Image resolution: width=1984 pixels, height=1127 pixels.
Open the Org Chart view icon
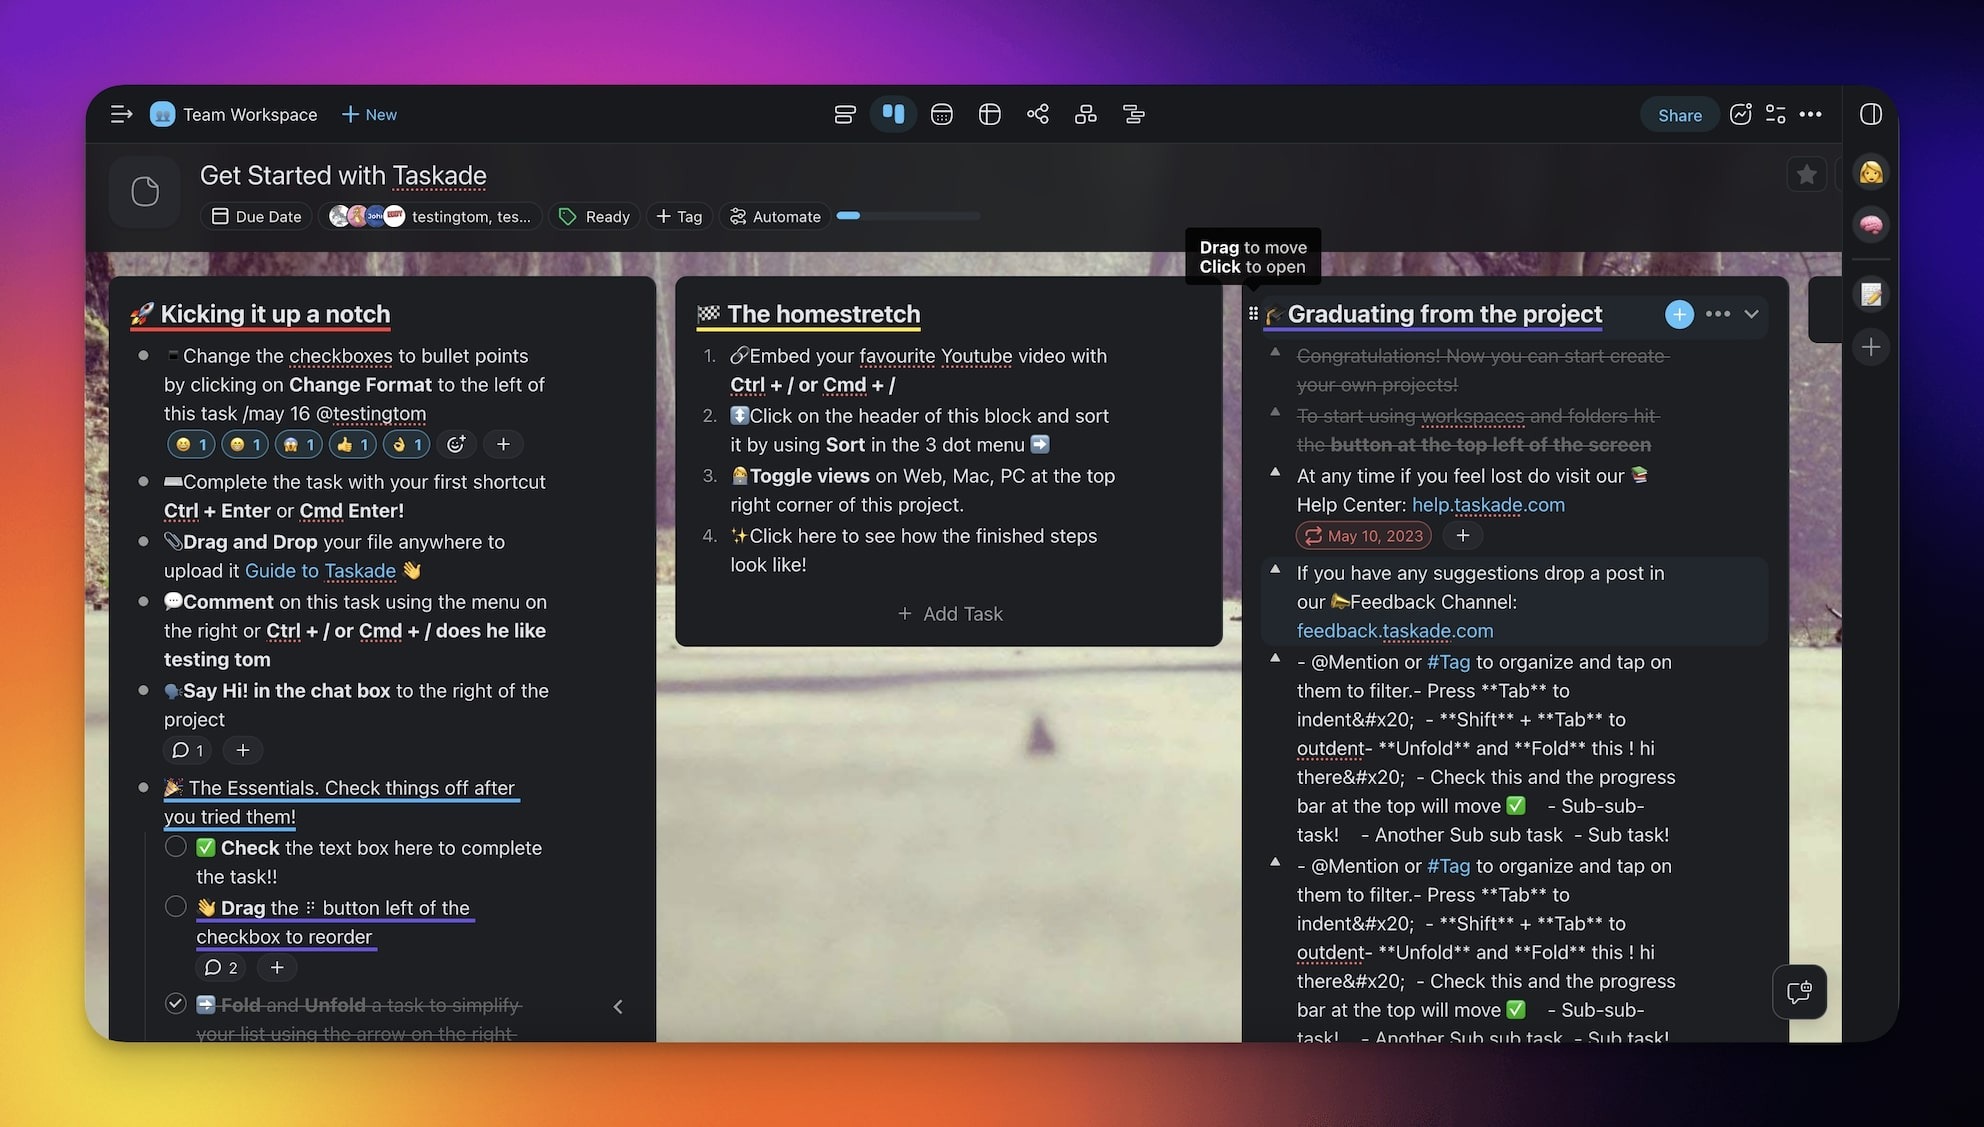[1085, 115]
